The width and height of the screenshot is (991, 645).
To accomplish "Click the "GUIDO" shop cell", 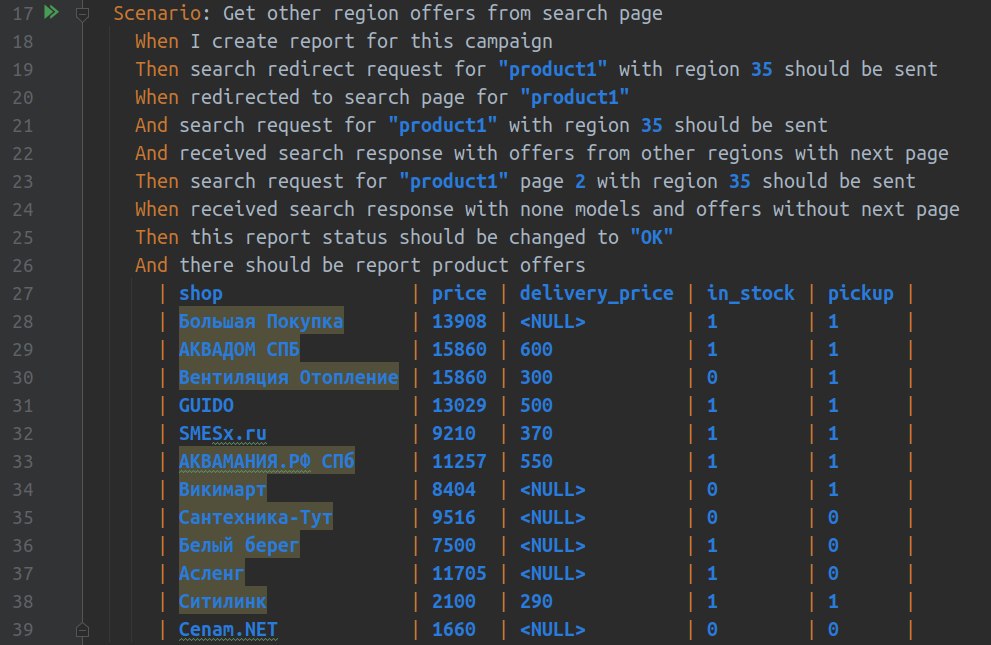I will [206, 405].
